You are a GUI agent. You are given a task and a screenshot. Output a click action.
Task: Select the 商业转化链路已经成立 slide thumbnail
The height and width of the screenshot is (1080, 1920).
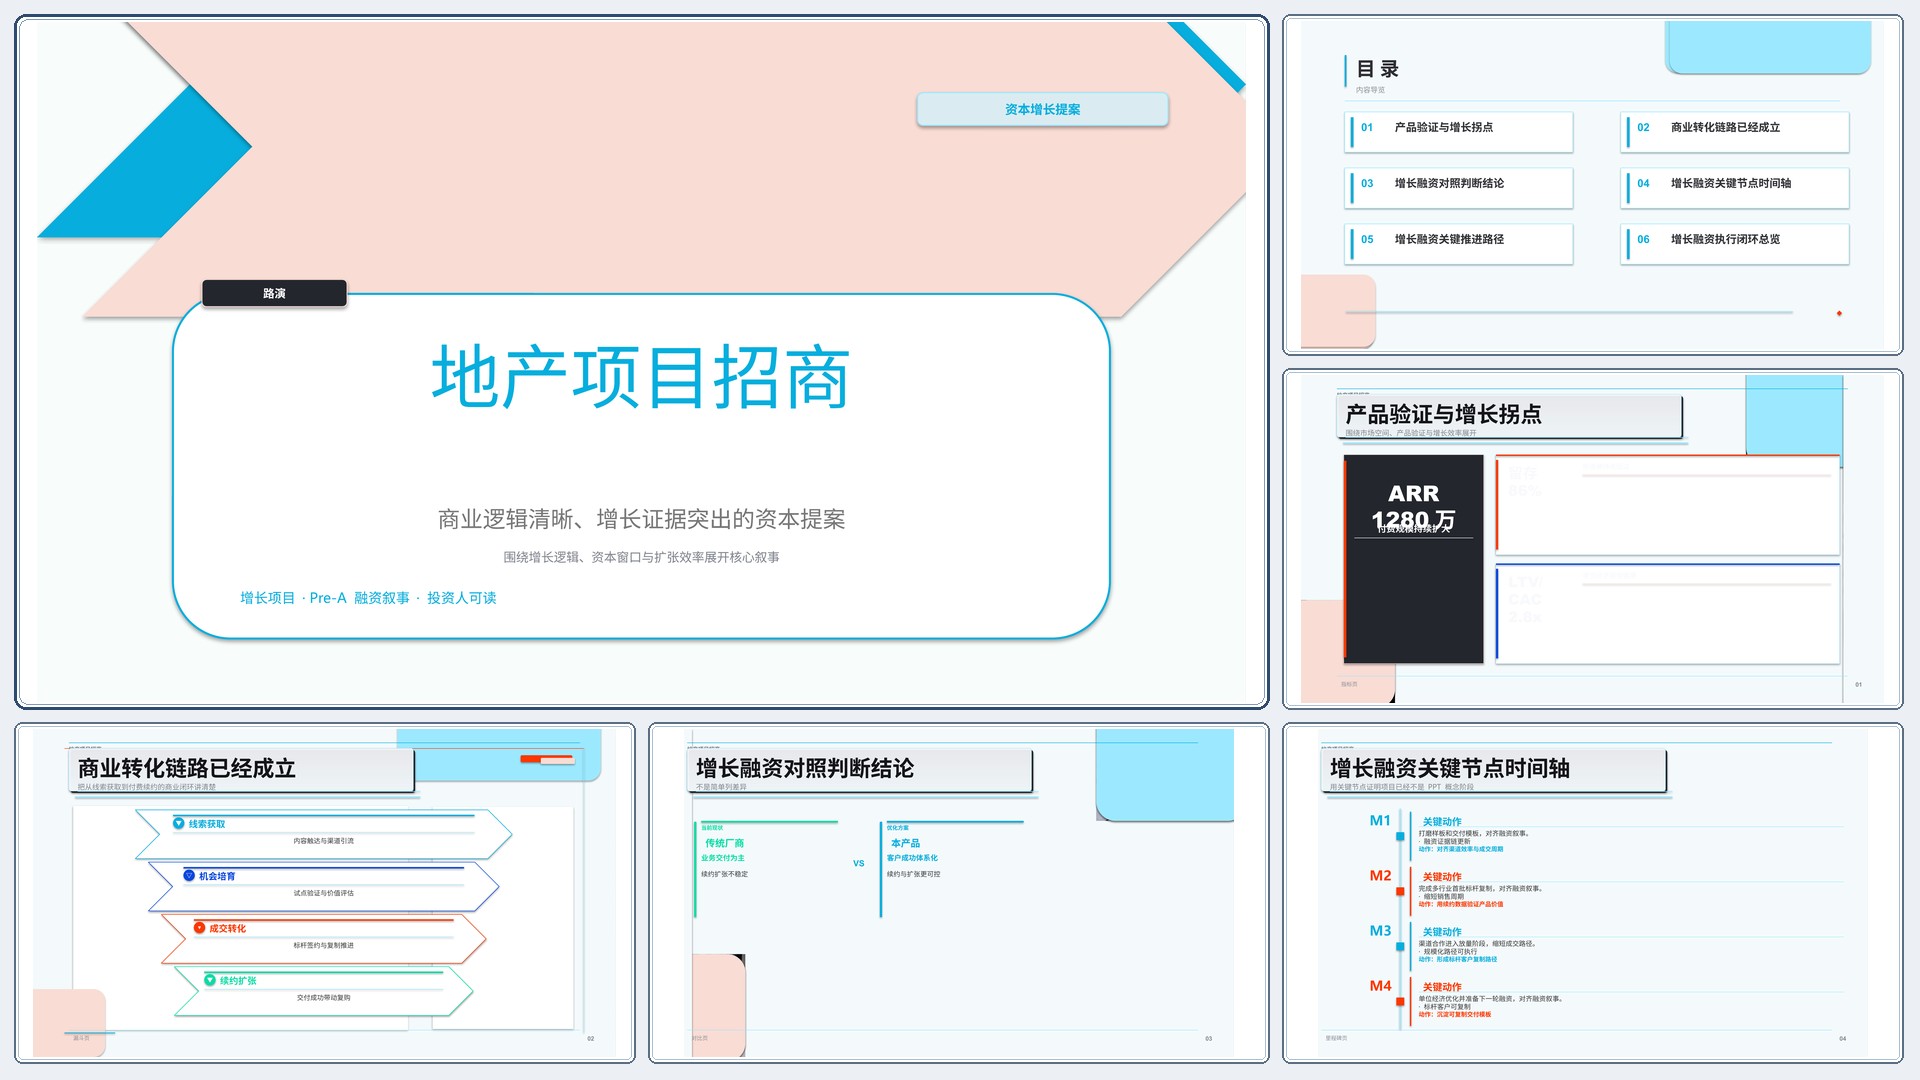tap(325, 893)
